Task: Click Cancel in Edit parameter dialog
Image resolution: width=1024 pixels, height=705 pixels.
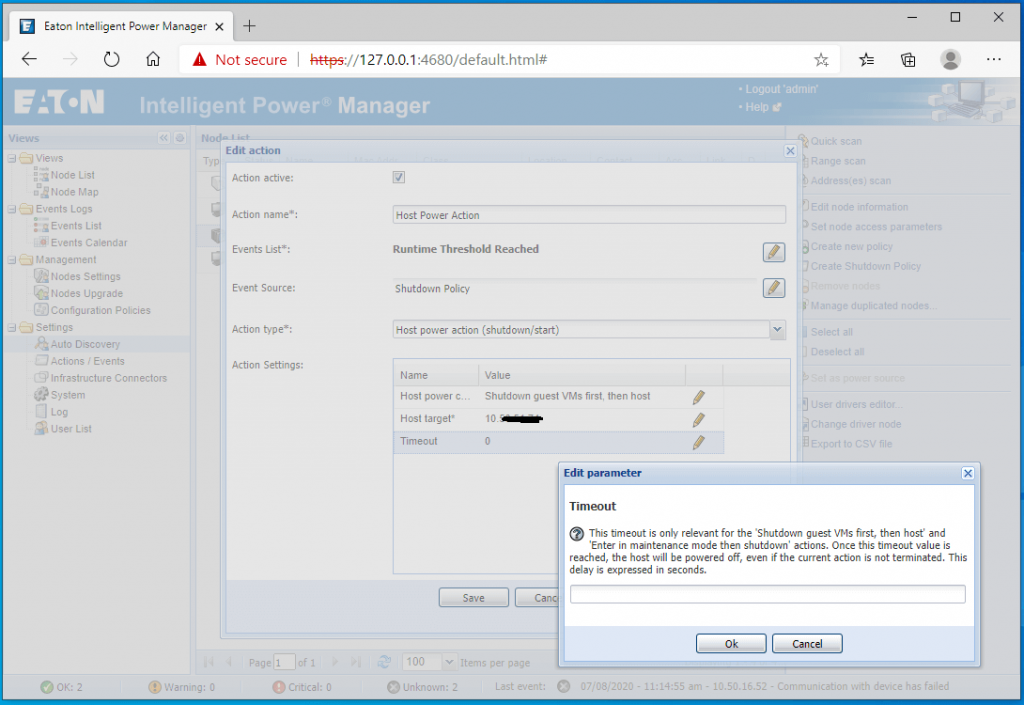Action: coord(807,644)
